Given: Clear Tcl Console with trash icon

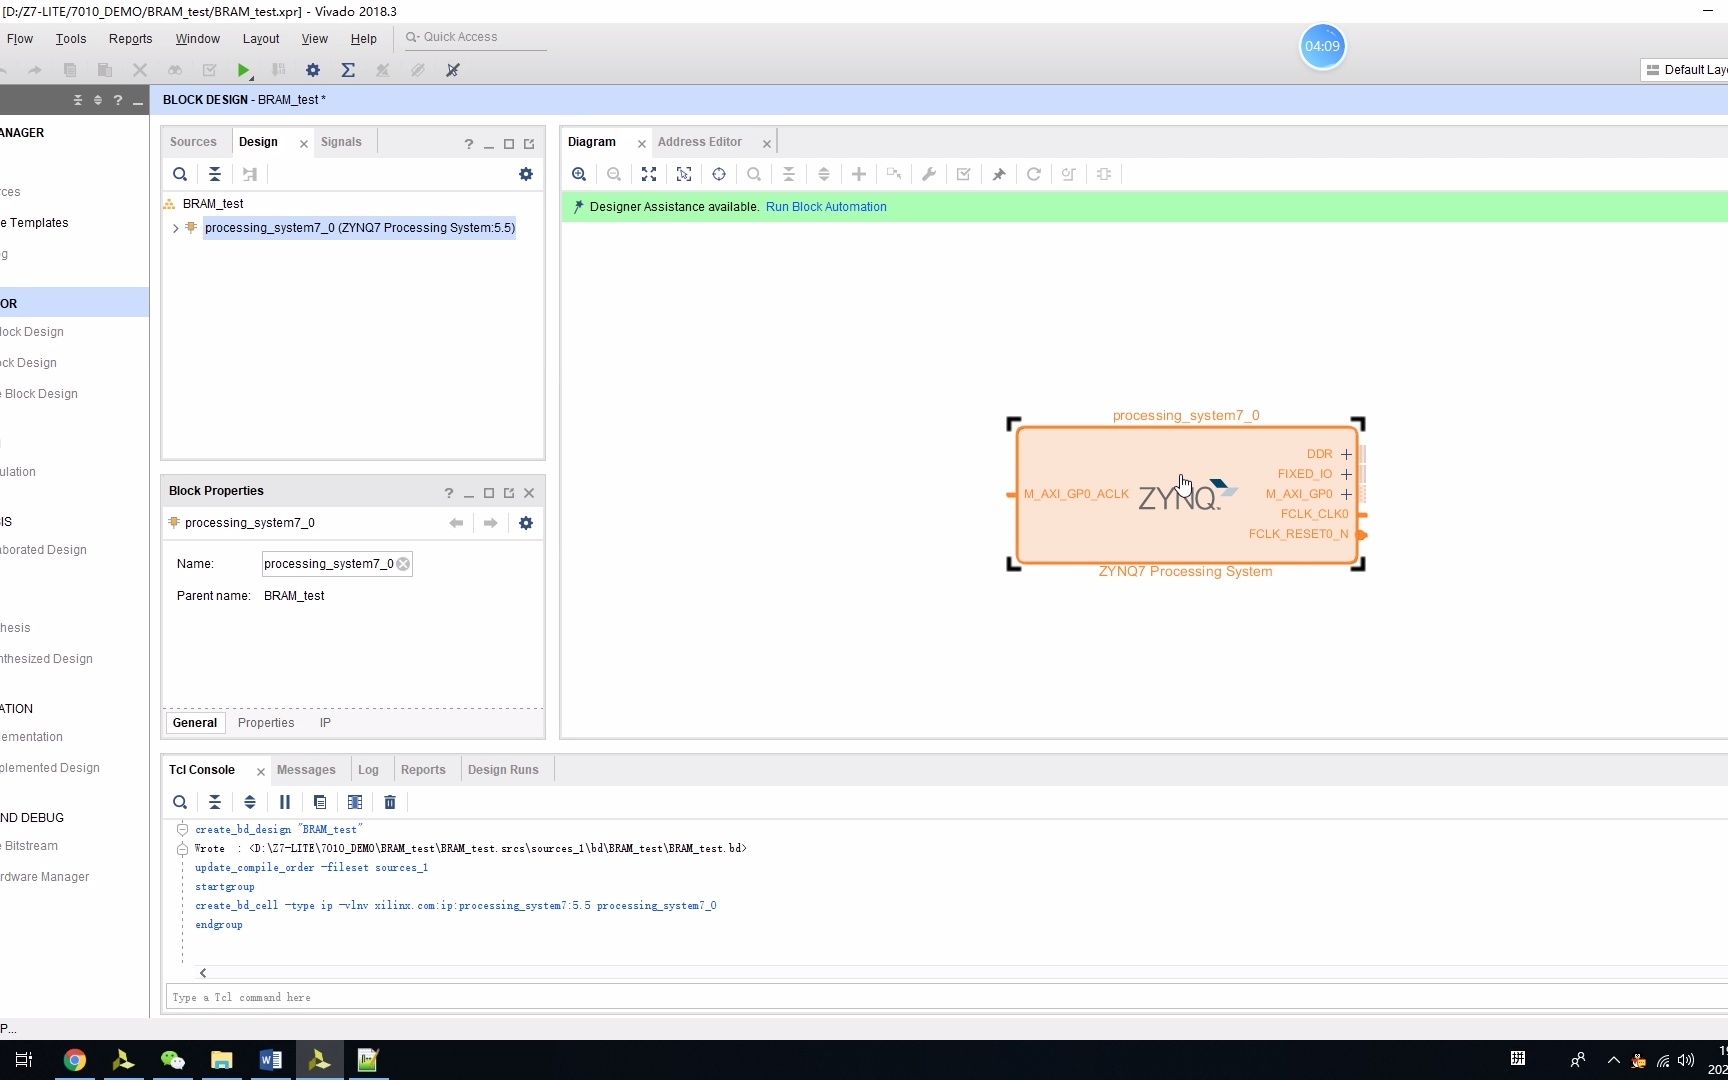Looking at the screenshot, I should pos(390,802).
